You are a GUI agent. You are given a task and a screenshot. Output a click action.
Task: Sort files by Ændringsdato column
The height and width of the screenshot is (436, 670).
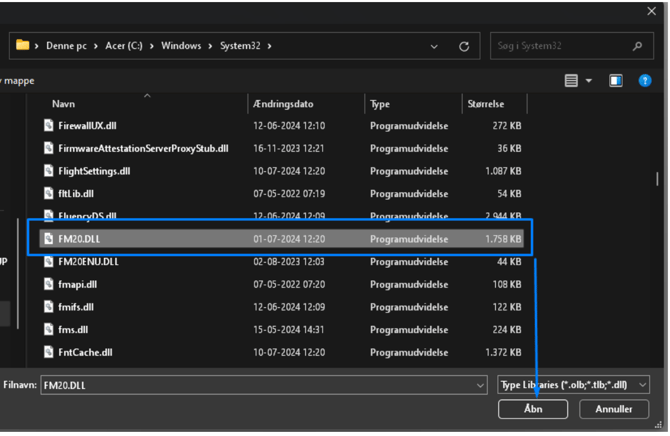pos(284,104)
